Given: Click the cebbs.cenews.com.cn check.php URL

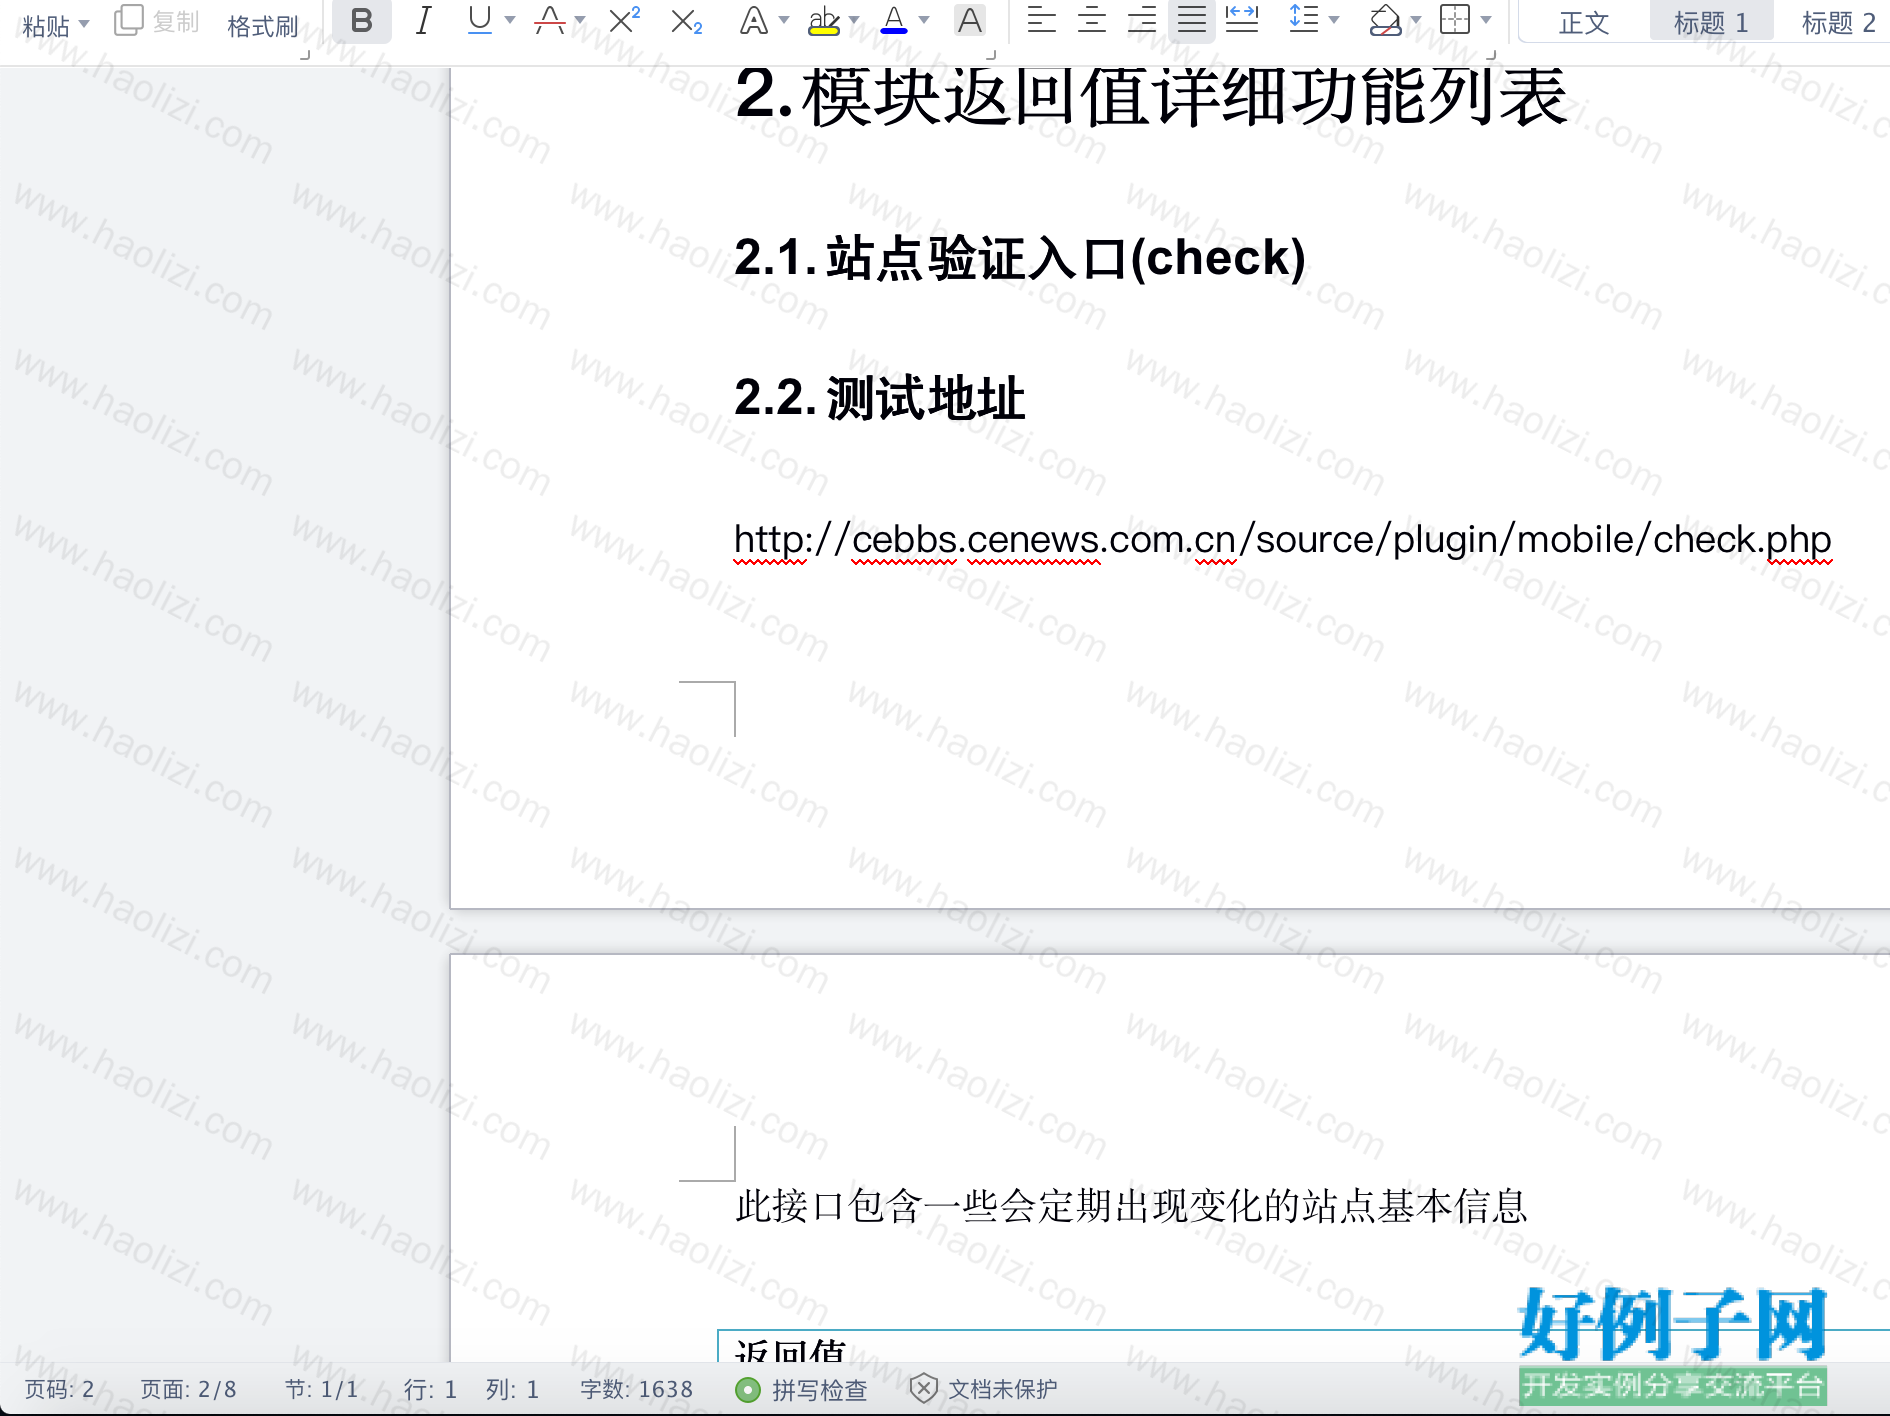Looking at the screenshot, I should click(1283, 540).
